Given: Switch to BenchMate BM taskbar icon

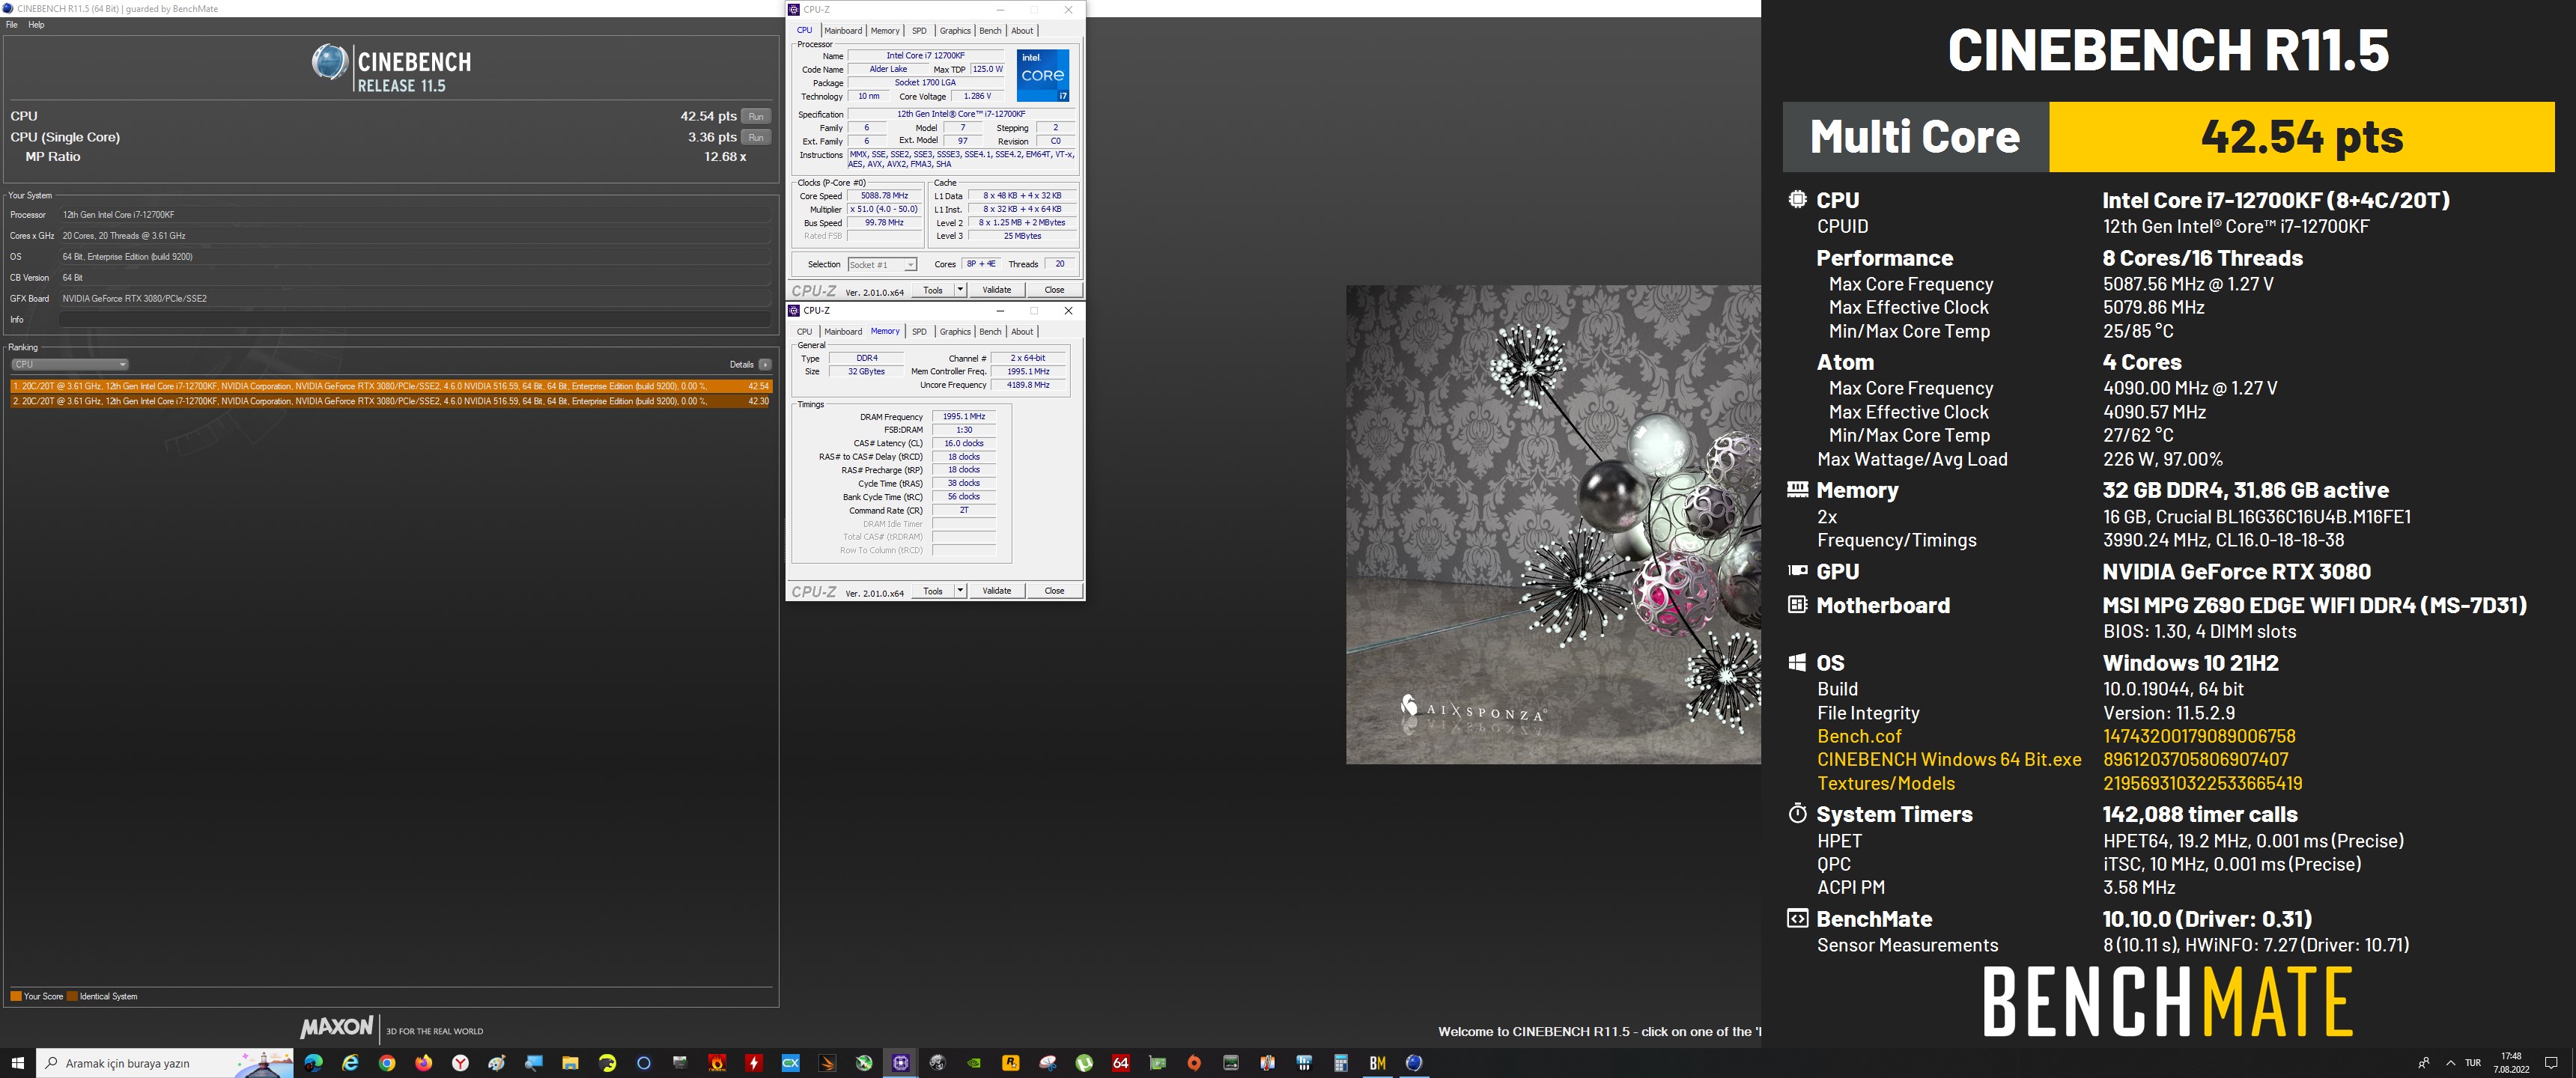Looking at the screenshot, I should coord(1378,1063).
